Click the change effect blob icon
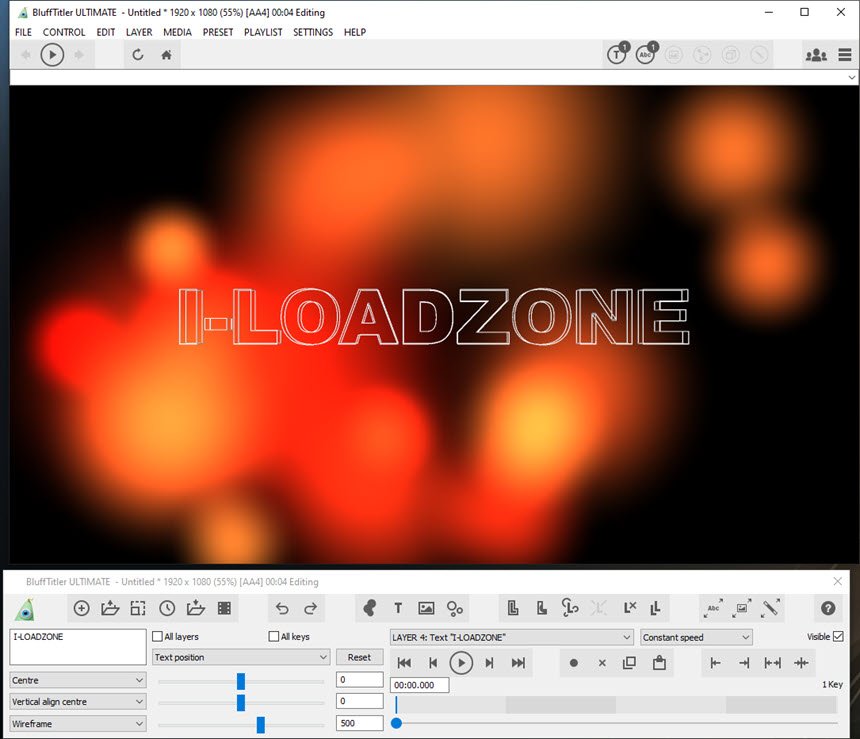This screenshot has height=739, width=860. (x=370, y=608)
